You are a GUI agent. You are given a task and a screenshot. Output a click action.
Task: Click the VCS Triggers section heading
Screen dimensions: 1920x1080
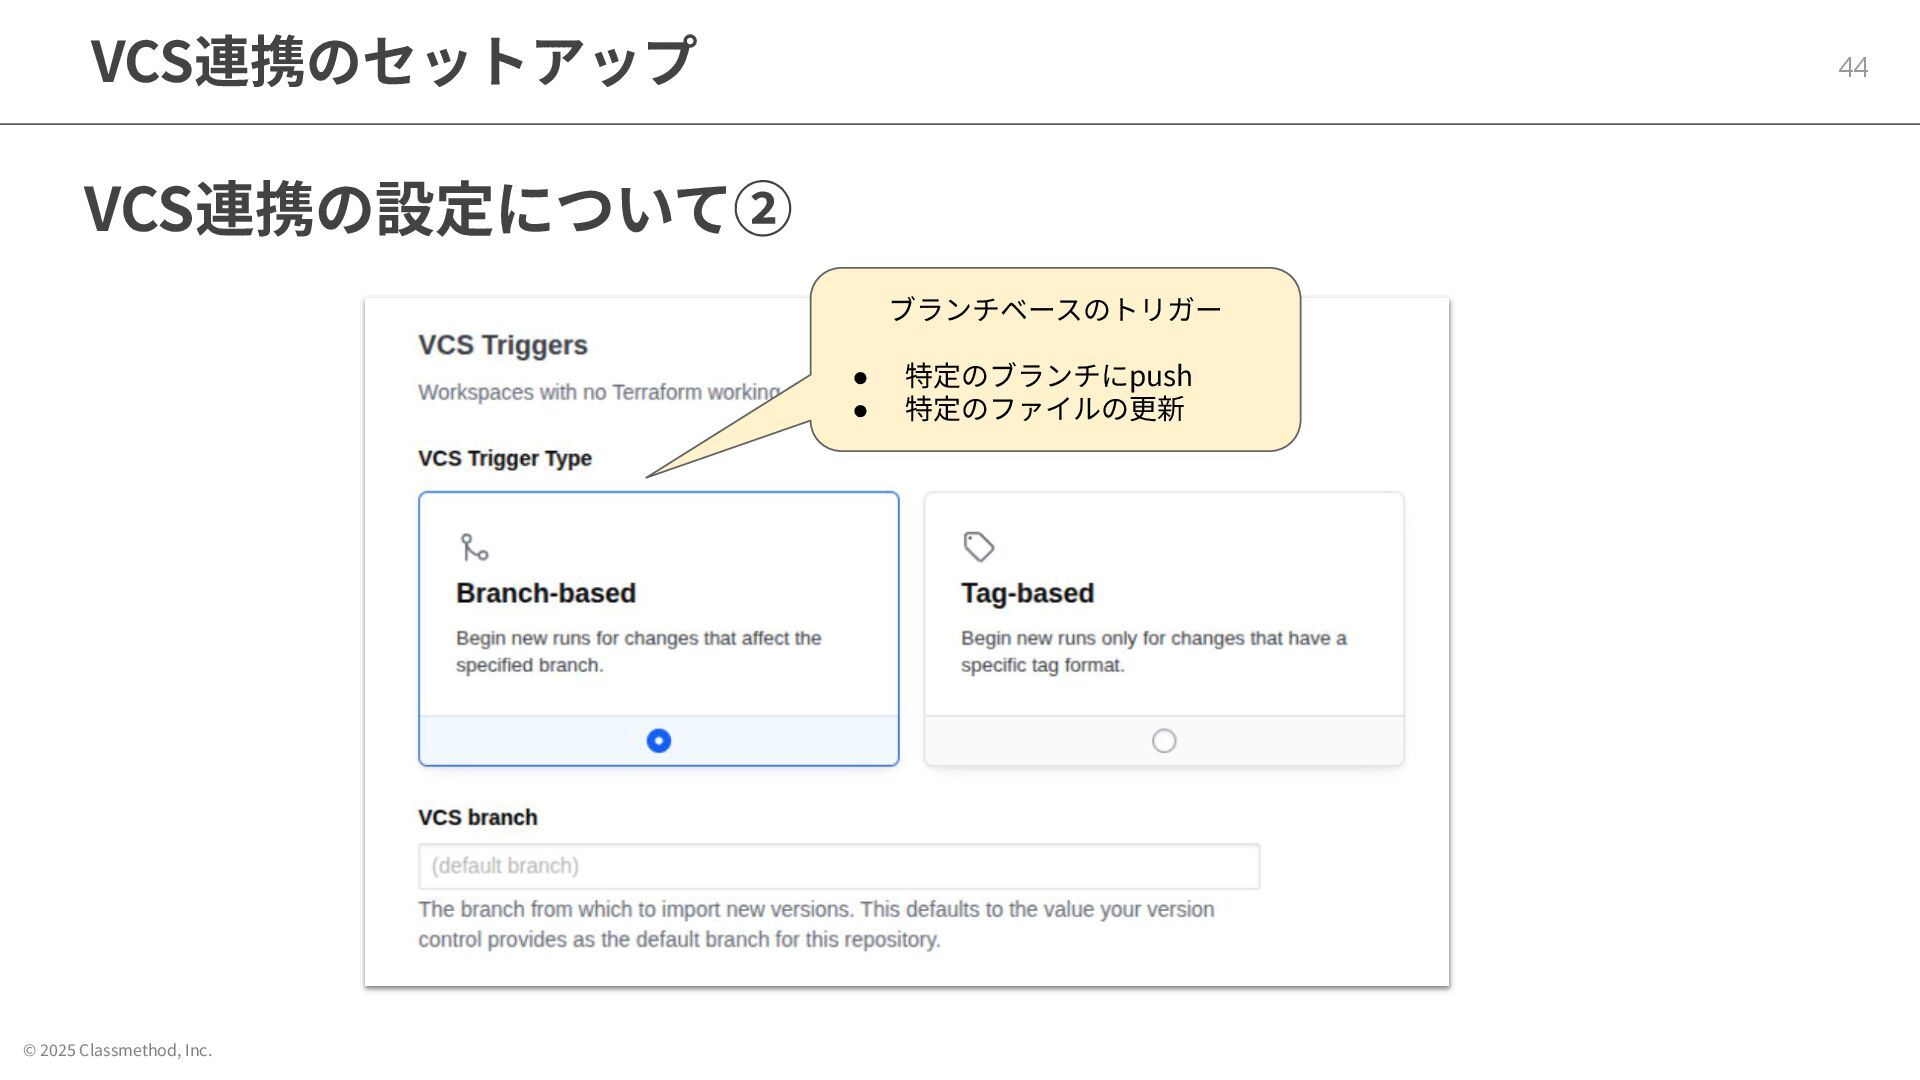(x=502, y=345)
